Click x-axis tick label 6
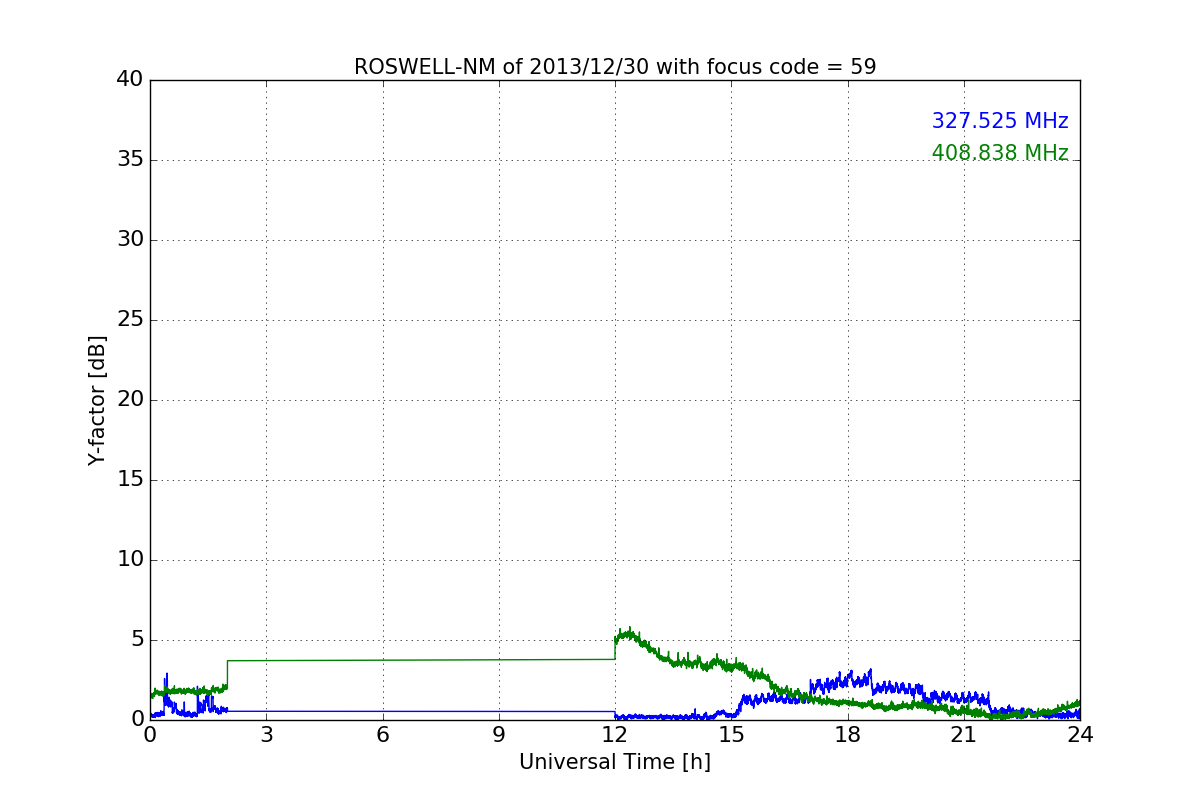The width and height of the screenshot is (1200, 800). pos(382,735)
